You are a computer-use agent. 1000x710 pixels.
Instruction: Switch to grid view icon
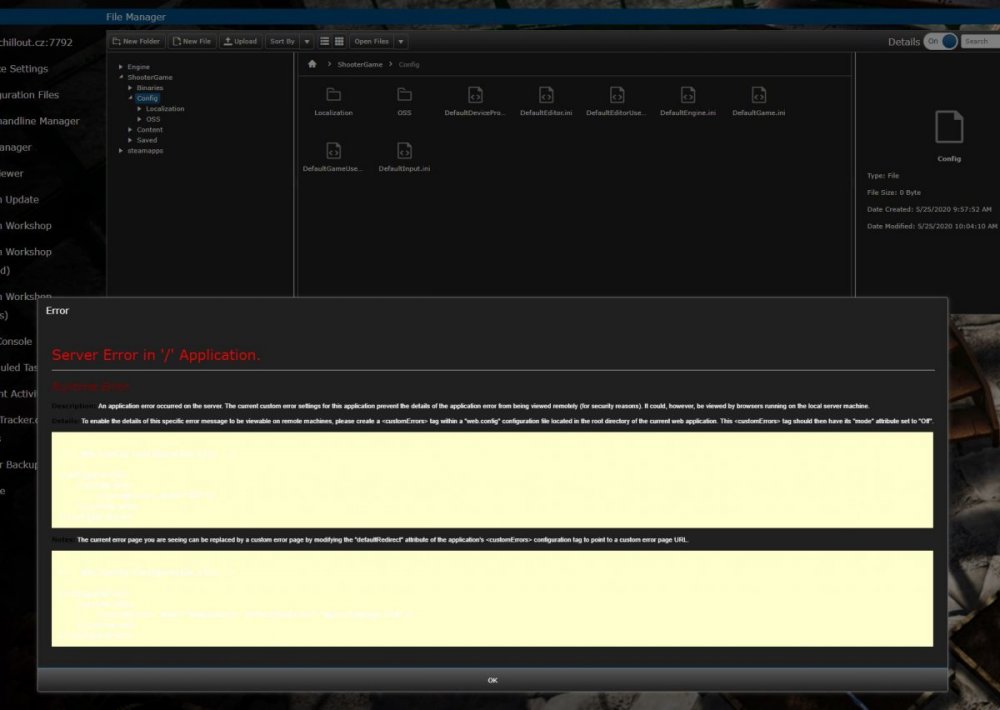click(339, 42)
